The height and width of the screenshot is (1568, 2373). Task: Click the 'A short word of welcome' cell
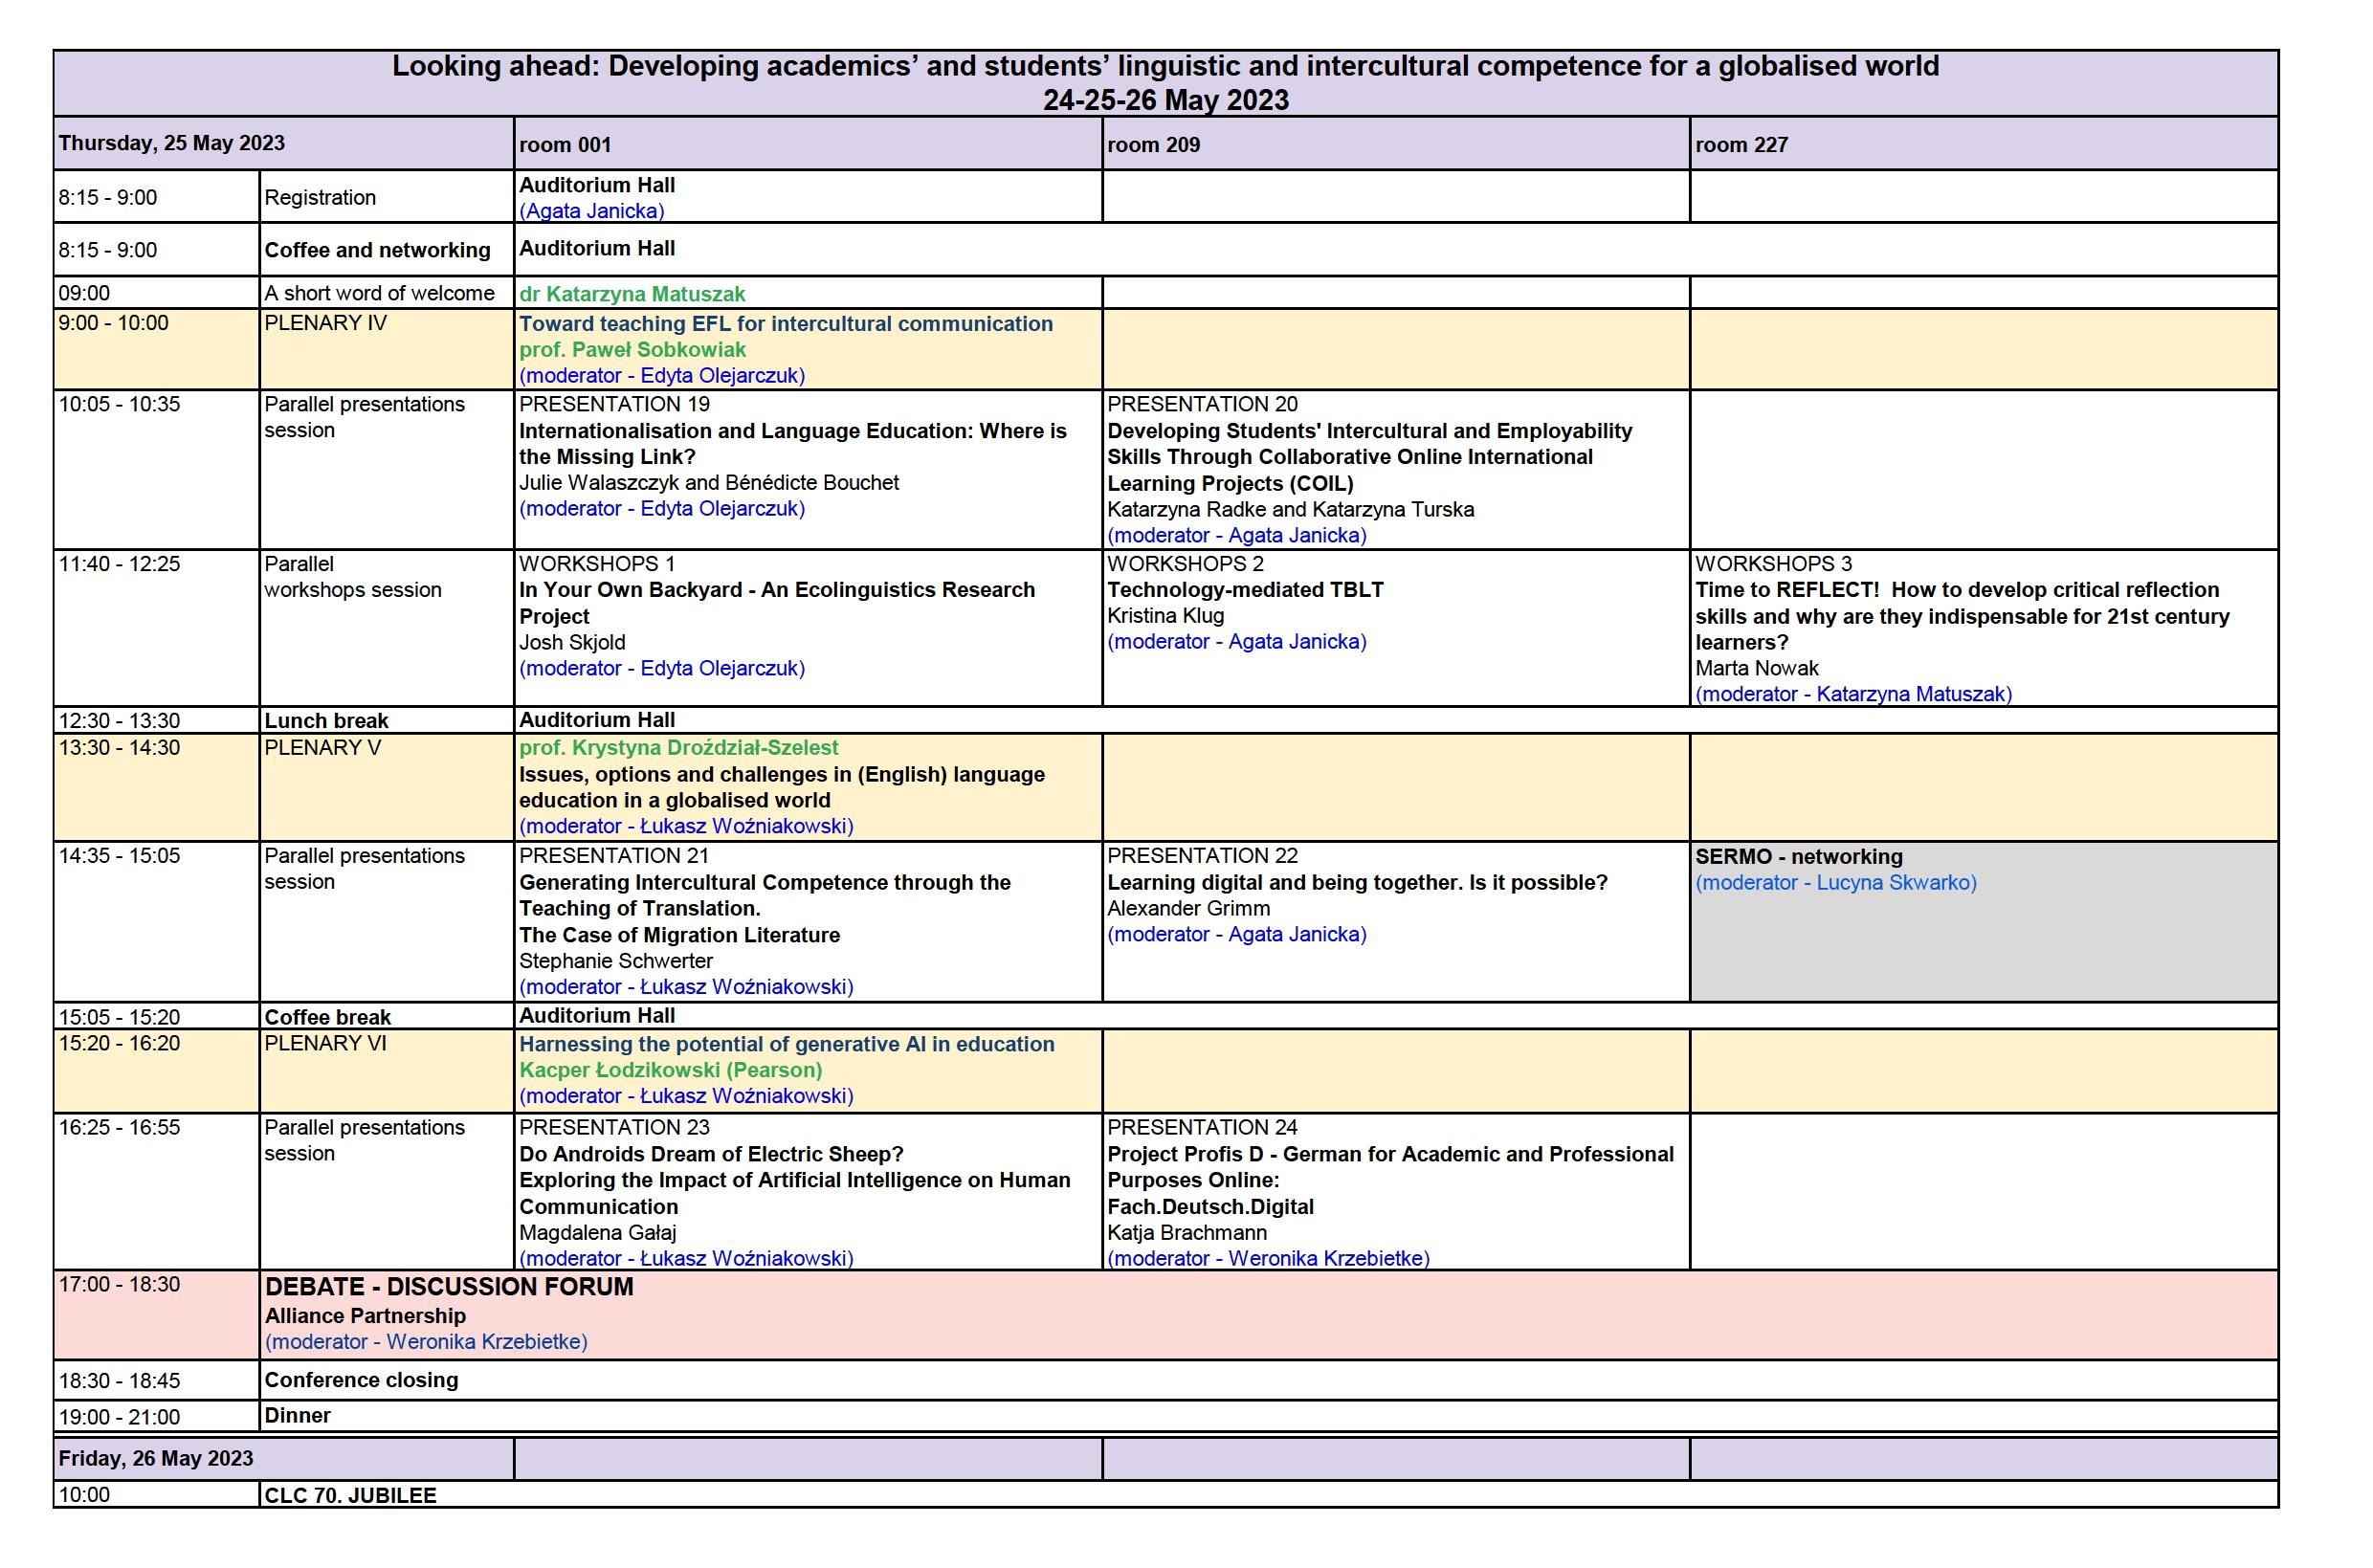point(386,293)
